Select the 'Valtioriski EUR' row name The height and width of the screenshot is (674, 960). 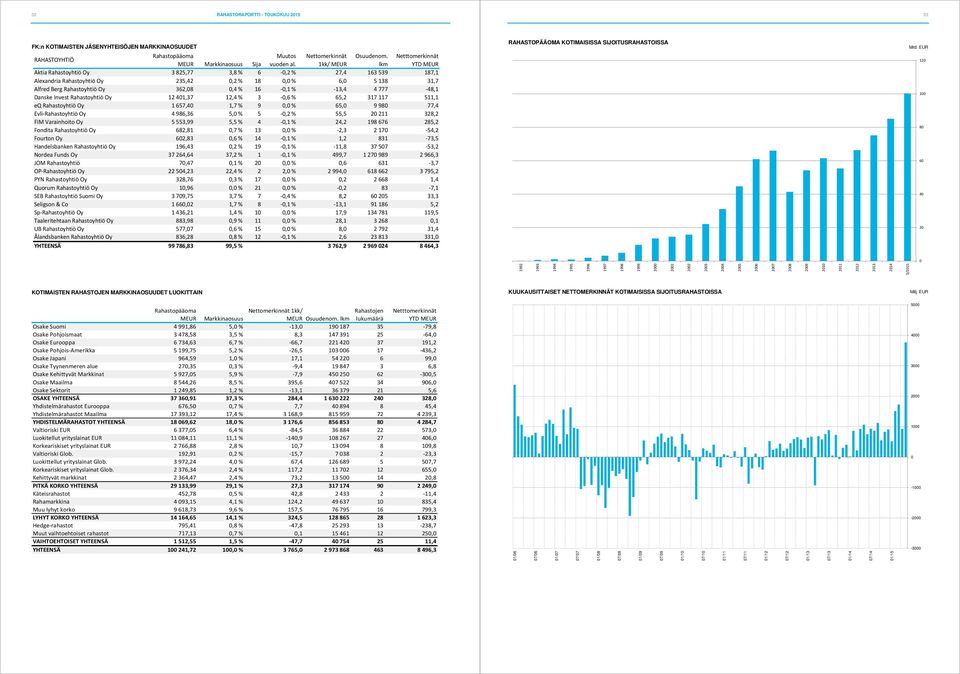[x=51, y=430]
